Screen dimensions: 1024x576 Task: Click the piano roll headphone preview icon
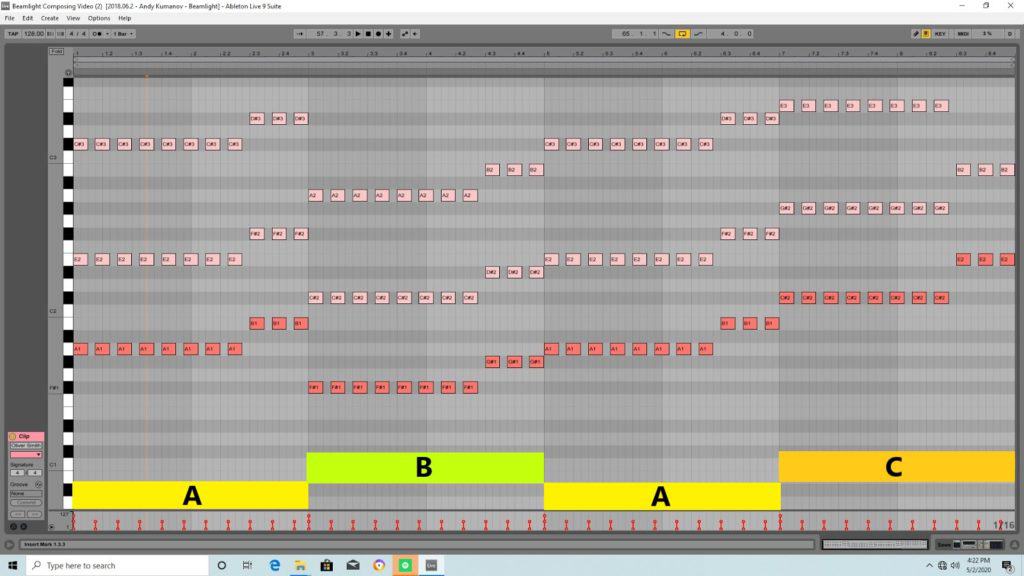(x=67, y=72)
